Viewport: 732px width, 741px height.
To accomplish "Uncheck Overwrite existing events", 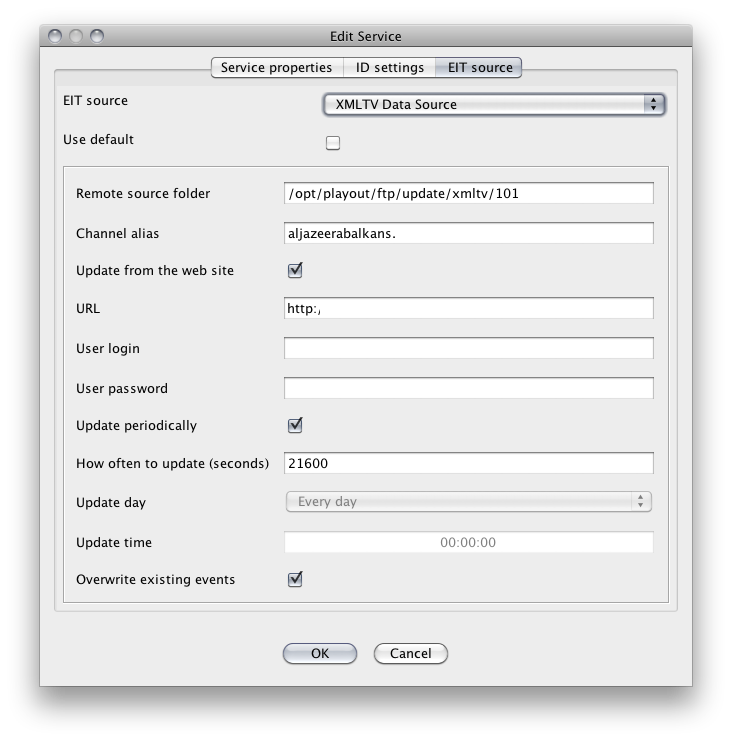I will pos(295,579).
